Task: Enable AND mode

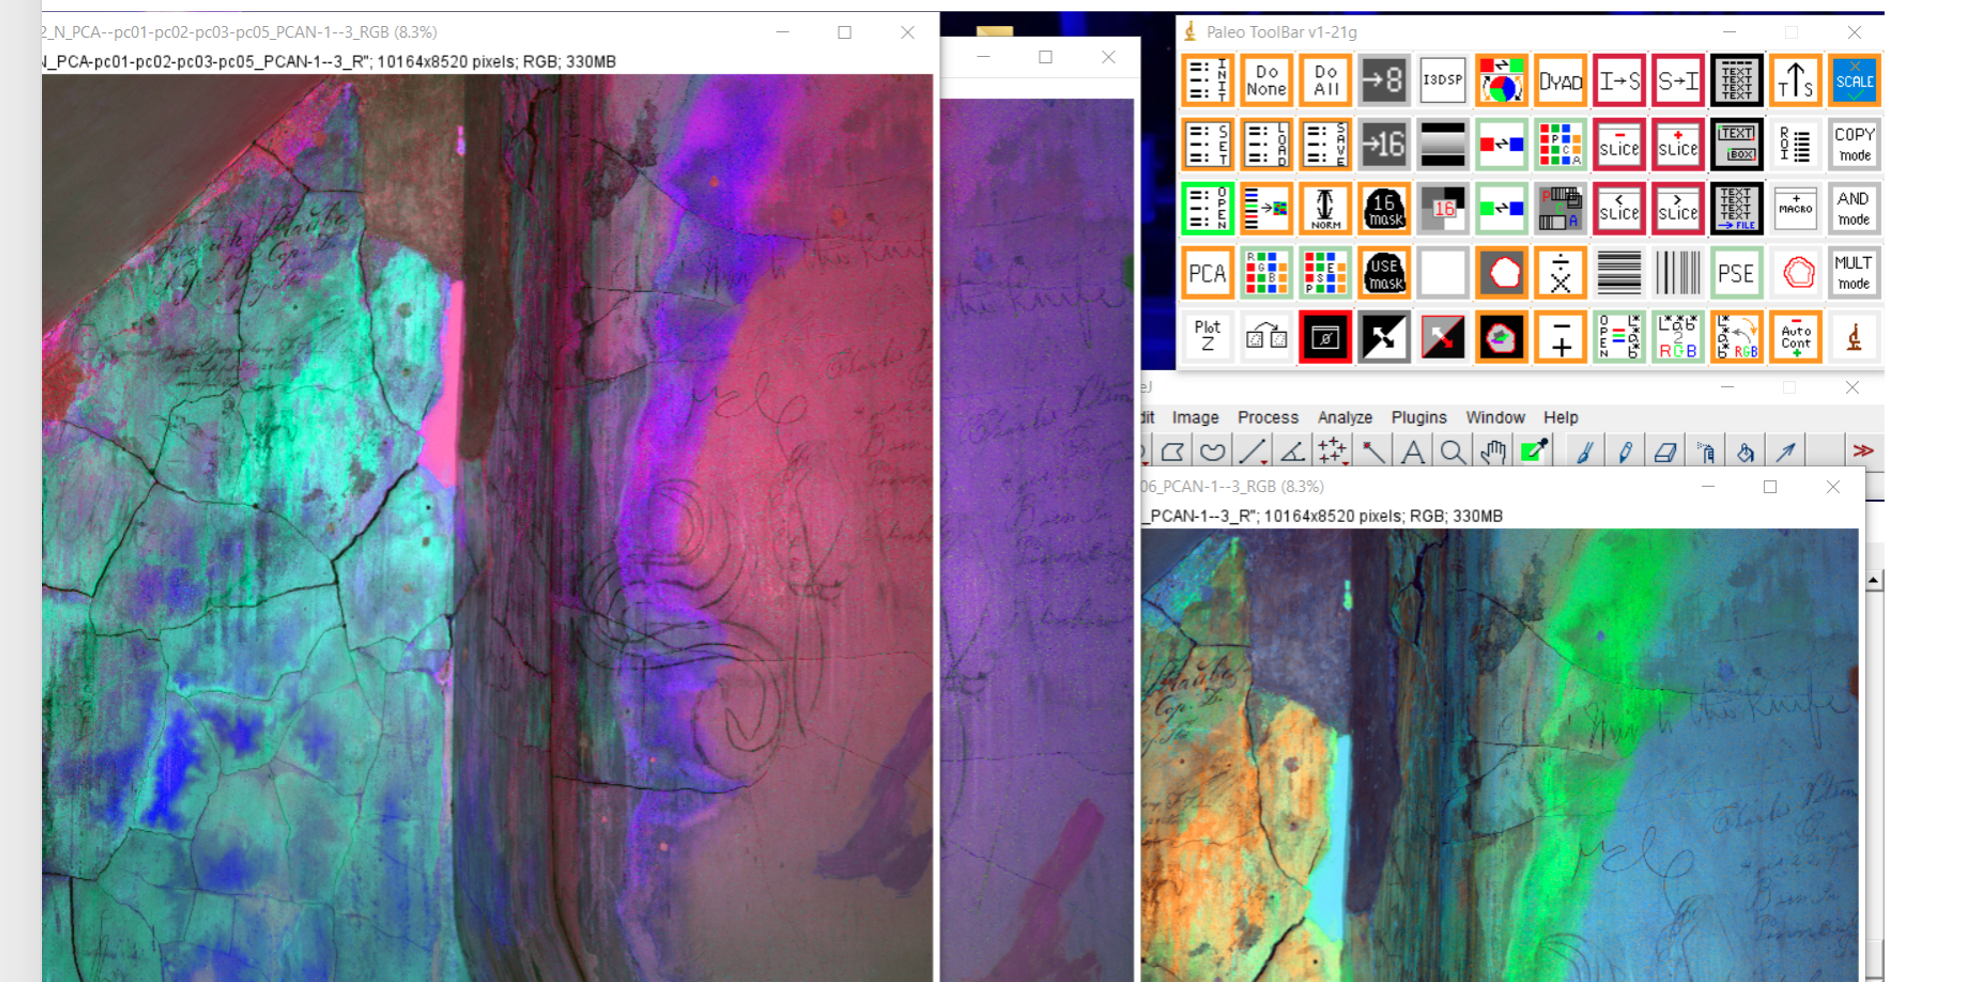Action: tap(1853, 209)
